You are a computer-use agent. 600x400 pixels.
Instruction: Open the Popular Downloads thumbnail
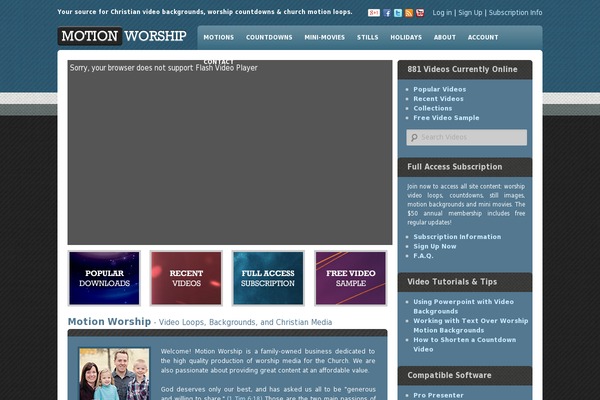click(x=104, y=278)
